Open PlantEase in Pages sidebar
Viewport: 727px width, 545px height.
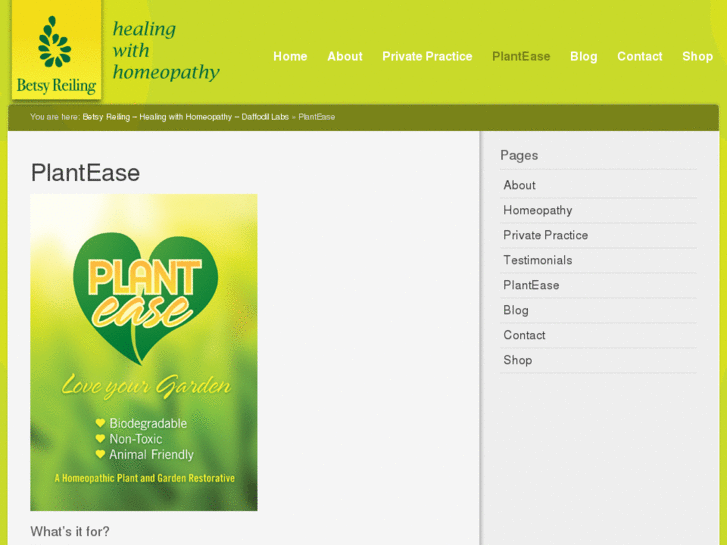click(531, 285)
